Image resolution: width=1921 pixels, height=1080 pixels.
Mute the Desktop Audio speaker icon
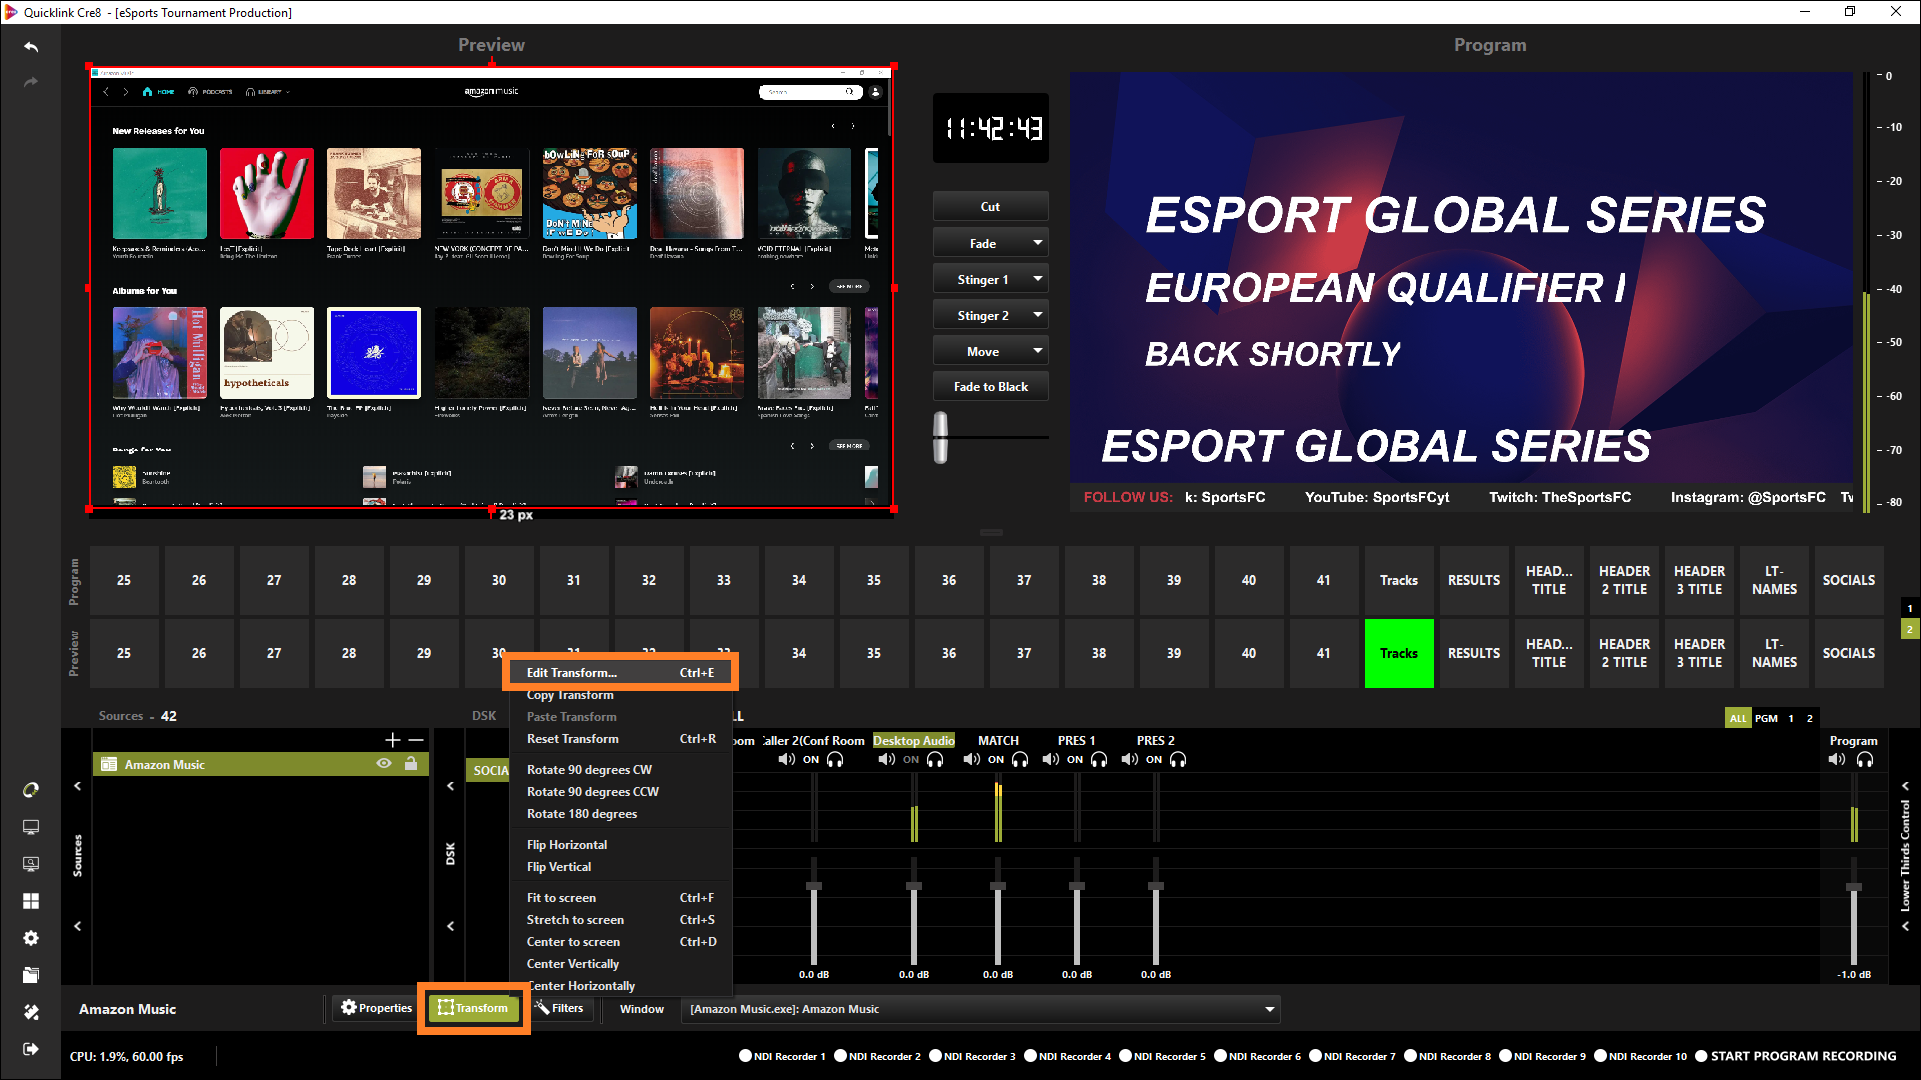click(x=886, y=760)
